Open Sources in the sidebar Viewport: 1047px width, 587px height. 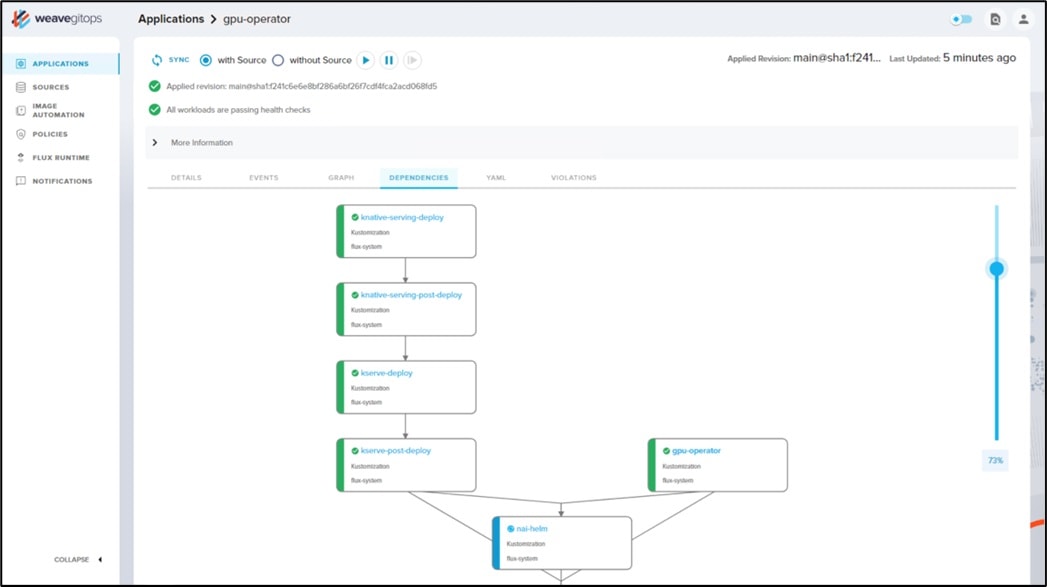pyautogui.click(x=51, y=87)
